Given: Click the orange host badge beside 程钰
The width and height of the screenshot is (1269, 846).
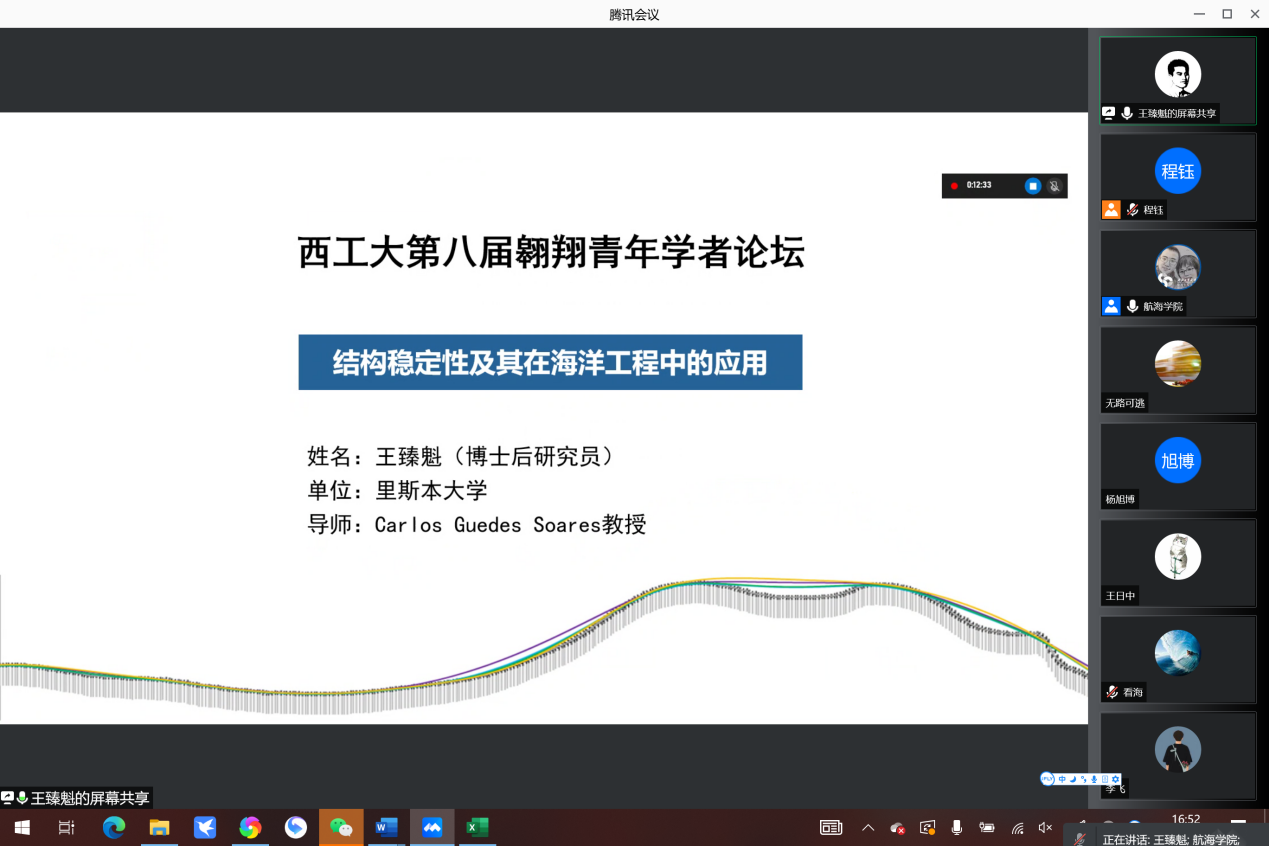Looking at the screenshot, I should click(x=1111, y=210).
